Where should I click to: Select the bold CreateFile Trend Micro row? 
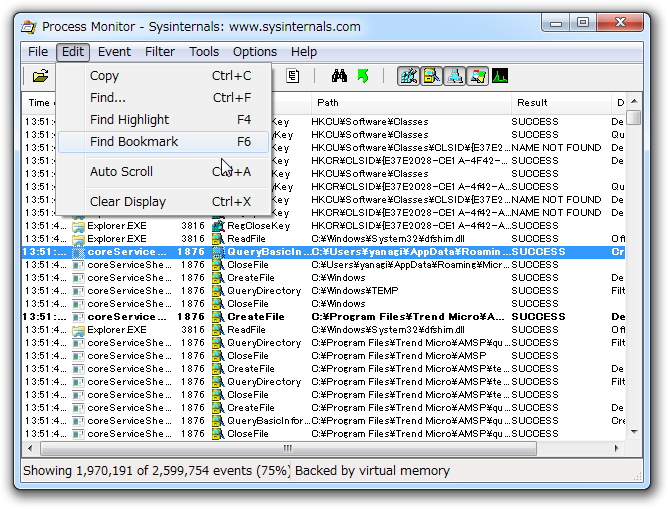coord(324,317)
